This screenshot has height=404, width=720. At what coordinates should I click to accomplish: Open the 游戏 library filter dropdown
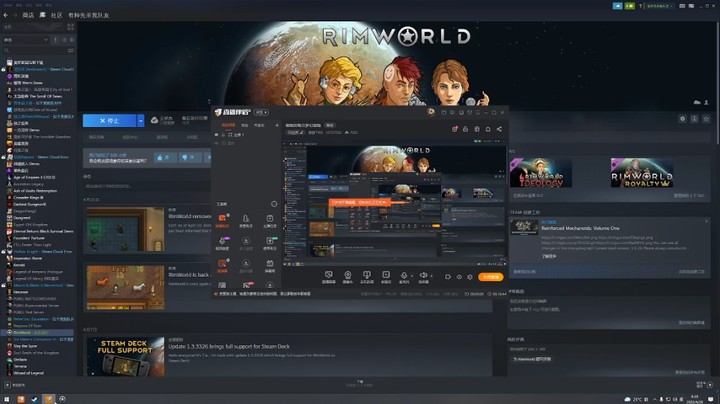(x=26, y=40)
